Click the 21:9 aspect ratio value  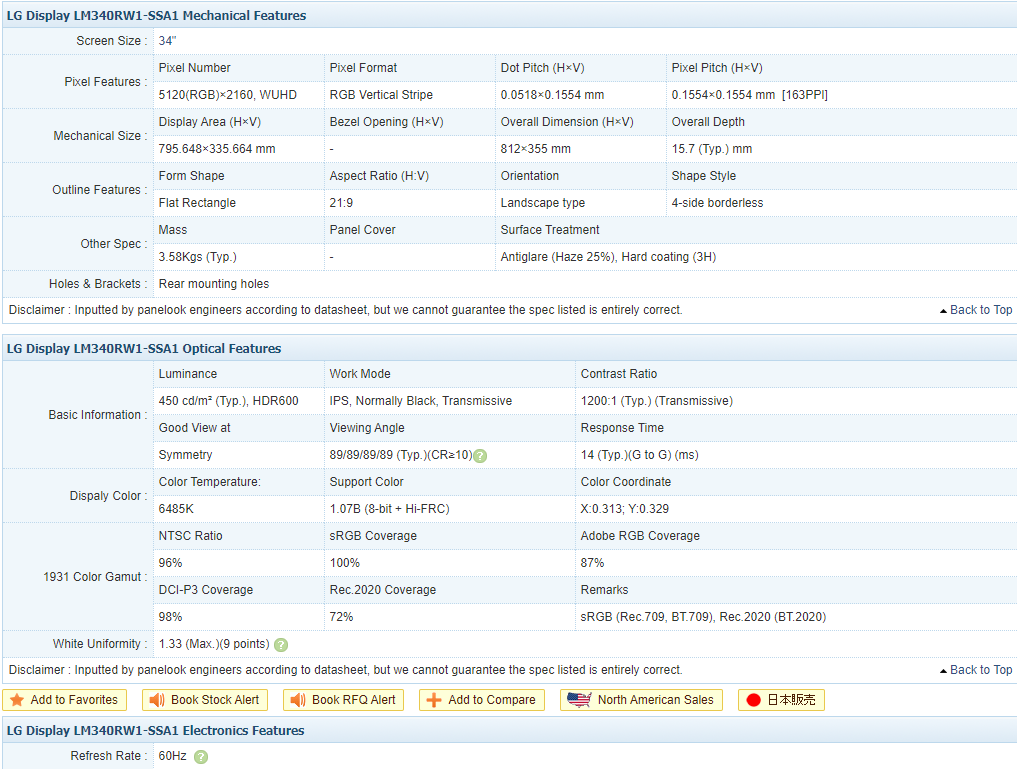tap(343, 203)
